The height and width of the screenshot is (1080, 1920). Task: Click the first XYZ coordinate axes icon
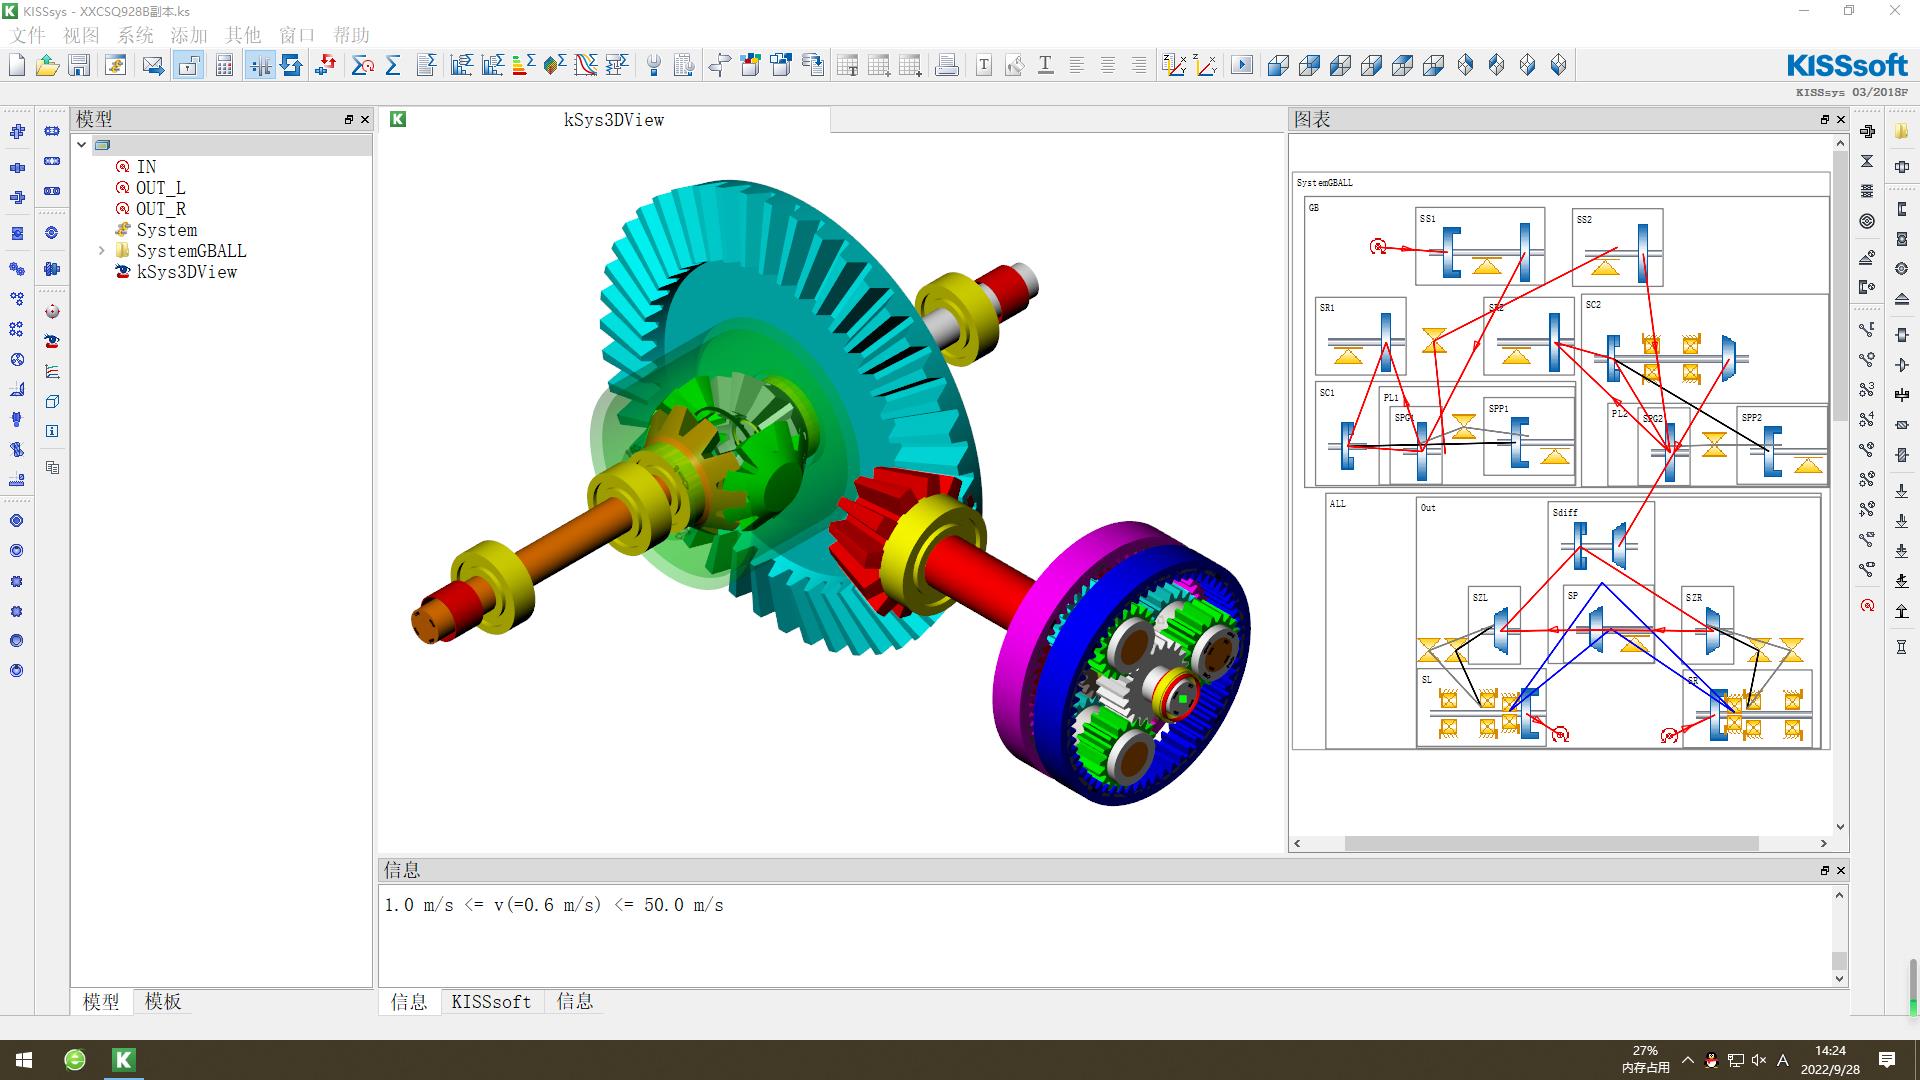click(1175, 66)
